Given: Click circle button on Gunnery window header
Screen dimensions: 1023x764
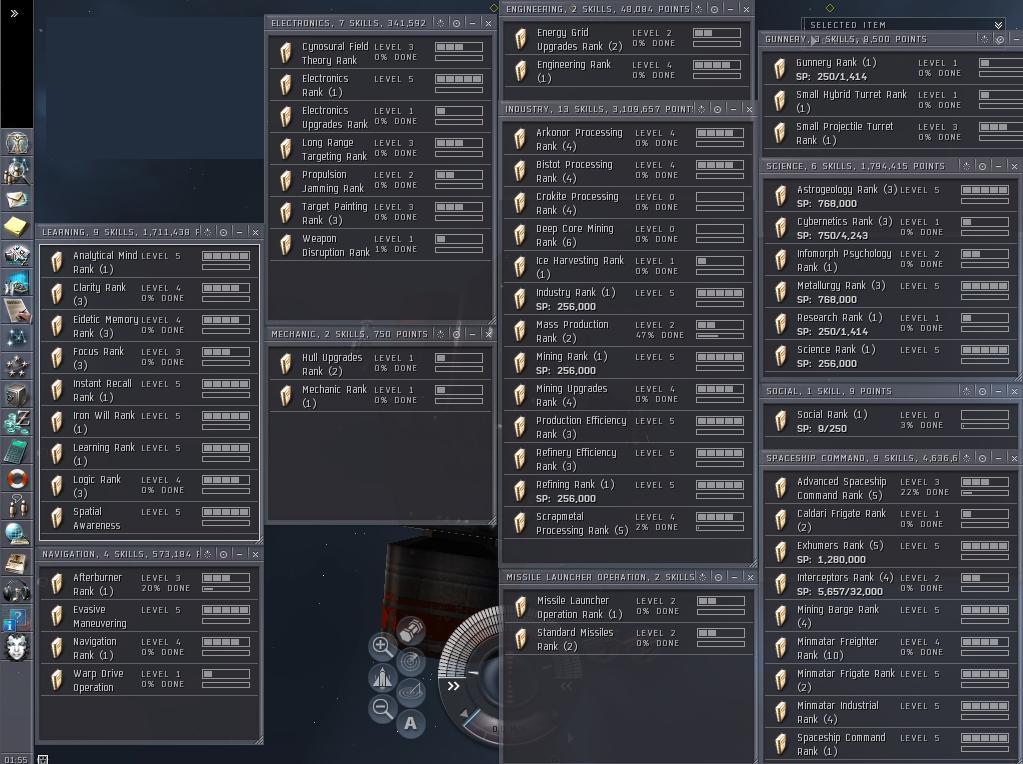Looking at the screenshot, I should 1000,39.
